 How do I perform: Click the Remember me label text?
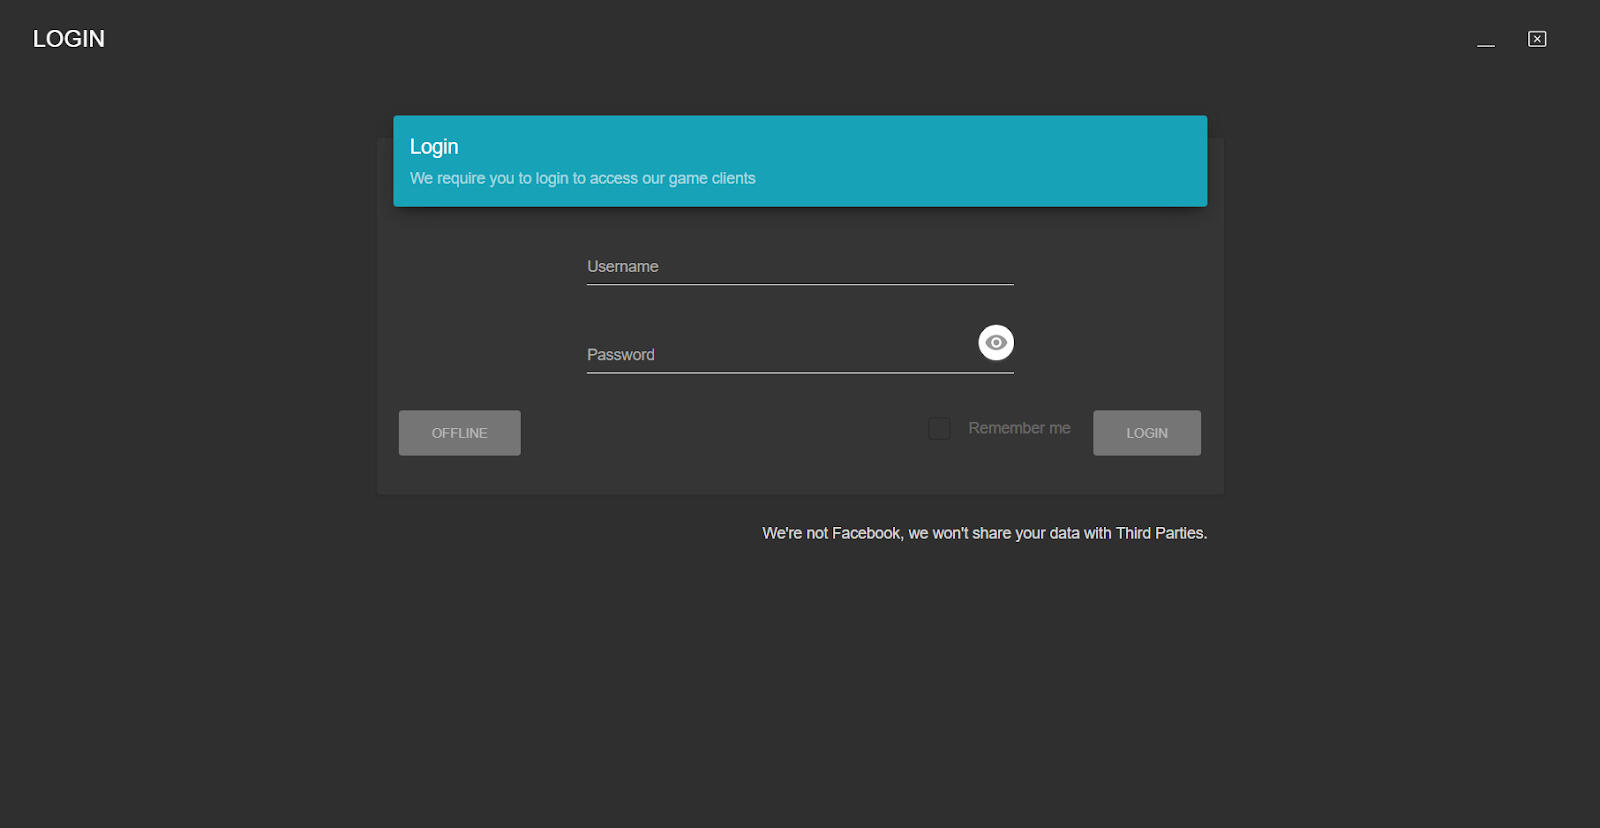(x=1018, y=428)
